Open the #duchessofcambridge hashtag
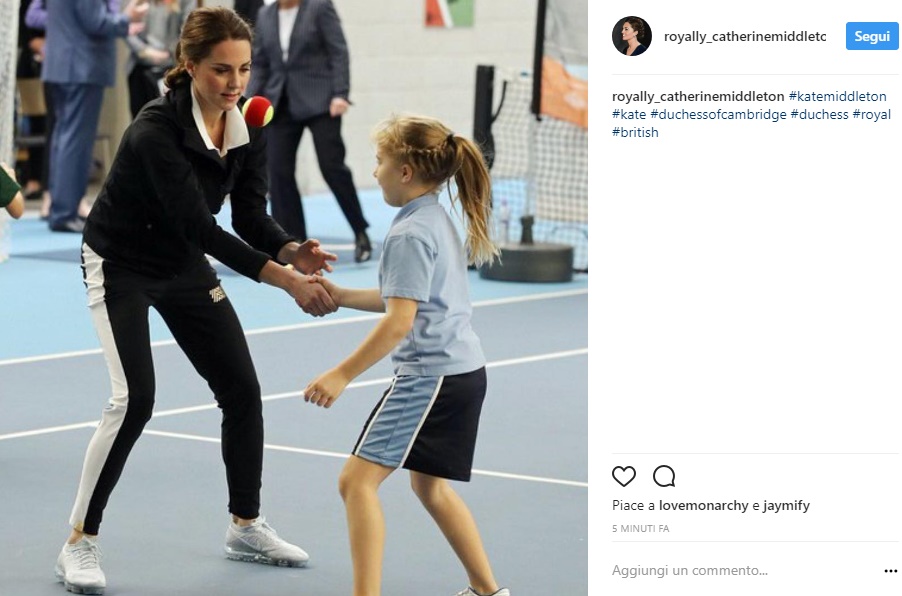Viewport: 902px width, 596px height. point(718,114)
